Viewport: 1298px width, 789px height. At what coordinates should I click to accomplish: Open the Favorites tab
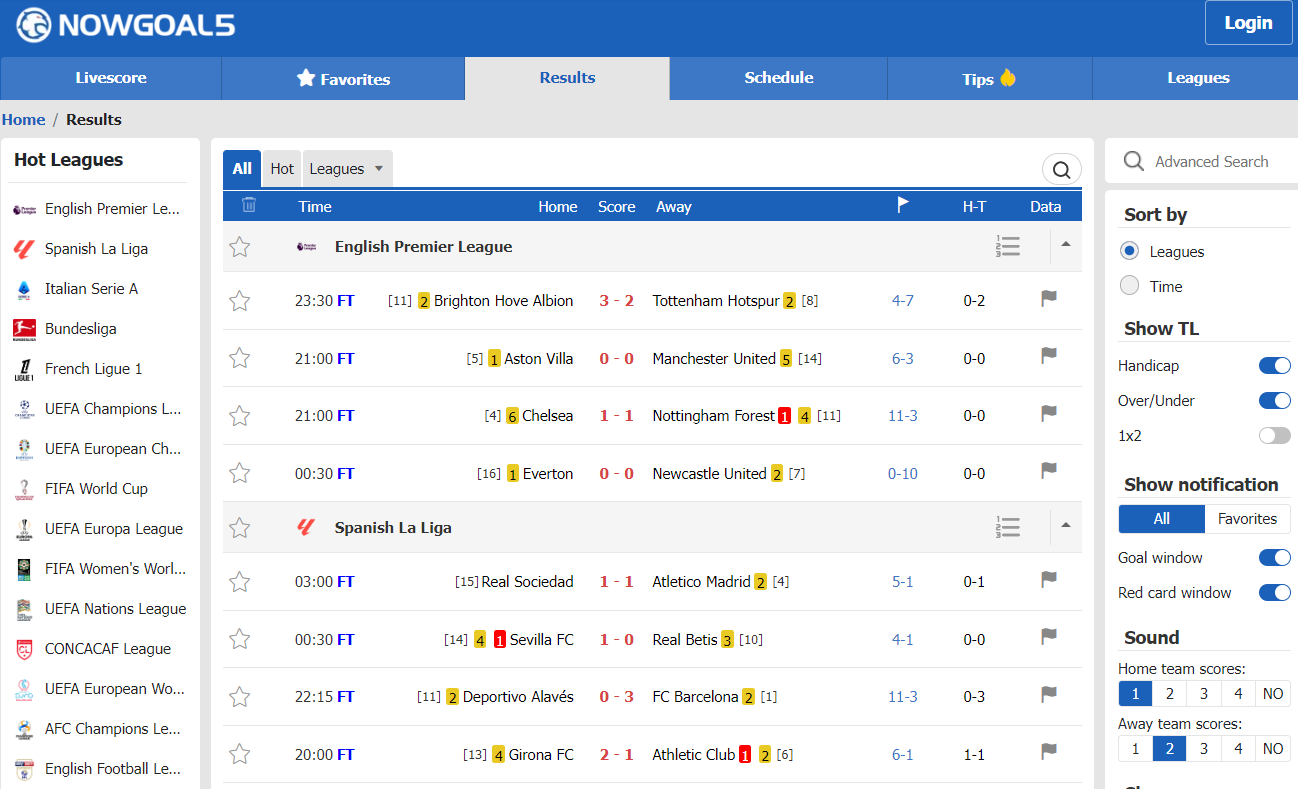coord(343,79)
